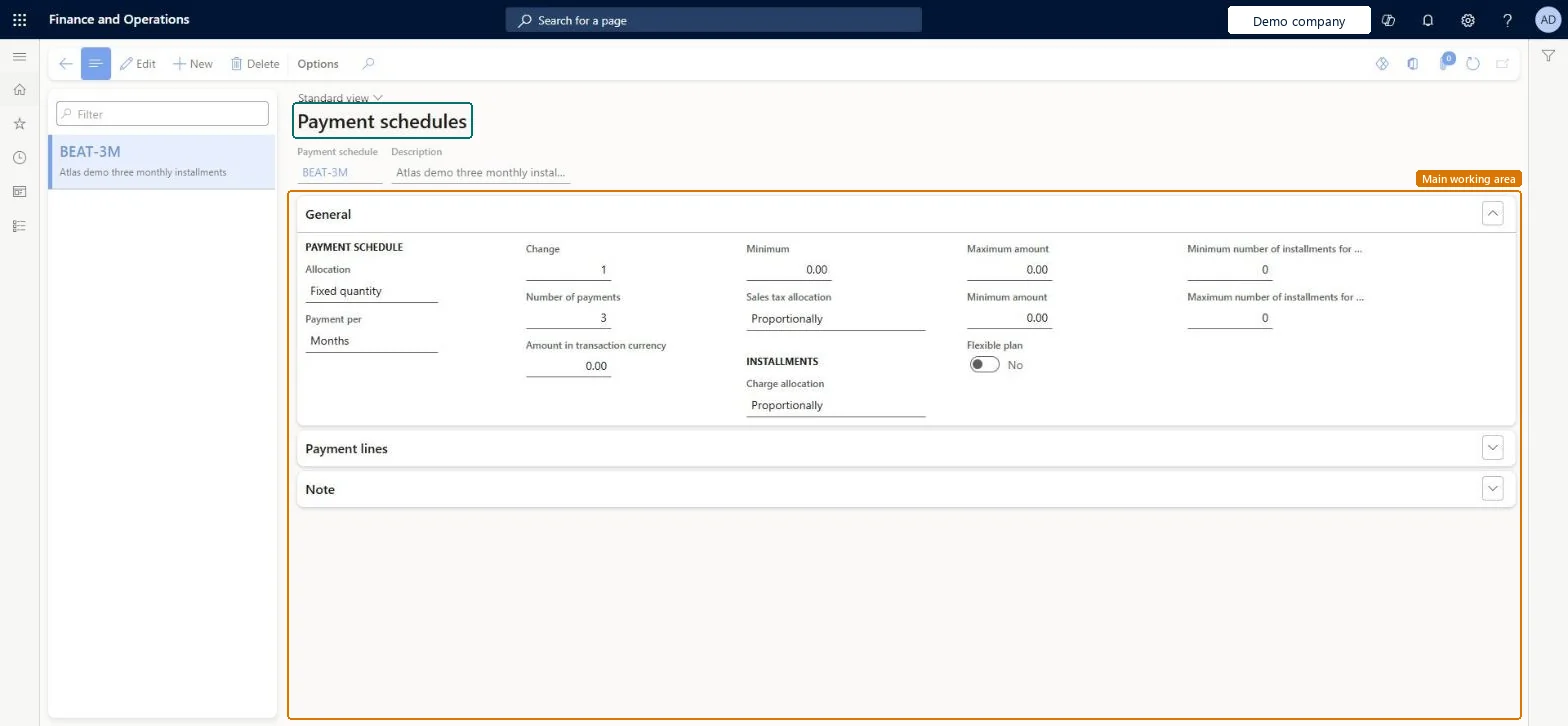Image resolution: width=1568 pixels, height=726 pixels.
Task: Collapse the General section
Action: click(1493, 213)
